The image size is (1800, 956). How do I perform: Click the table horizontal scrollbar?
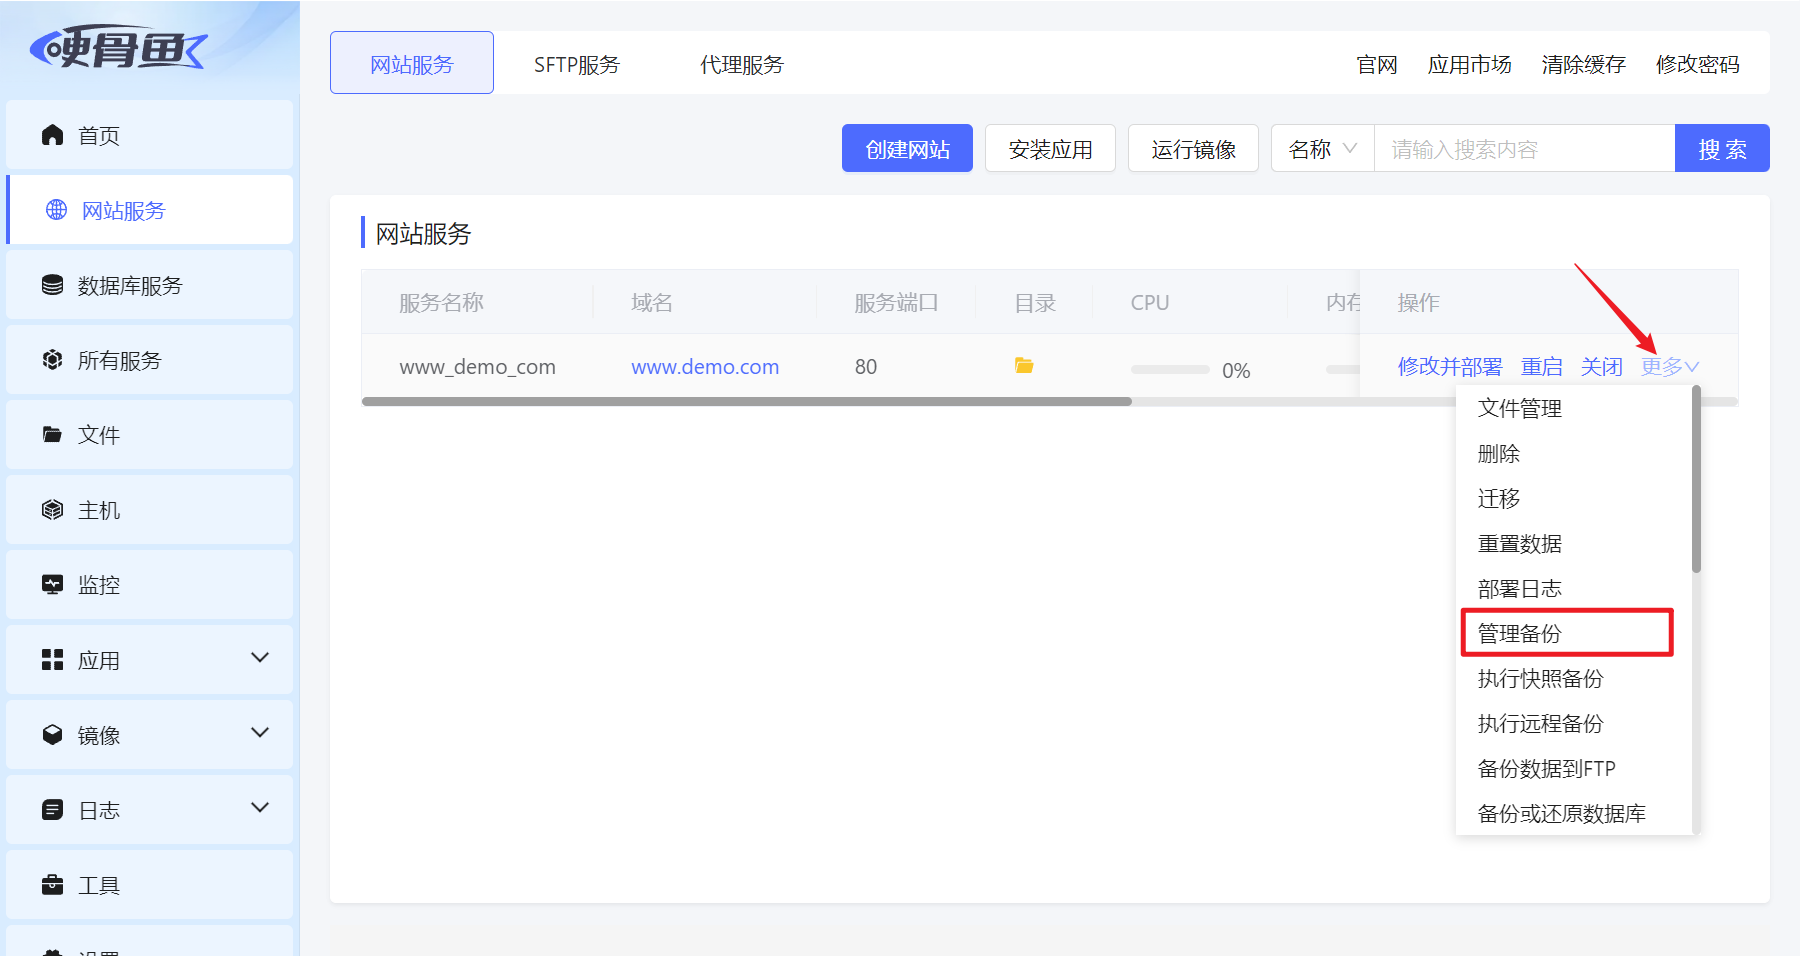point(747,401)
